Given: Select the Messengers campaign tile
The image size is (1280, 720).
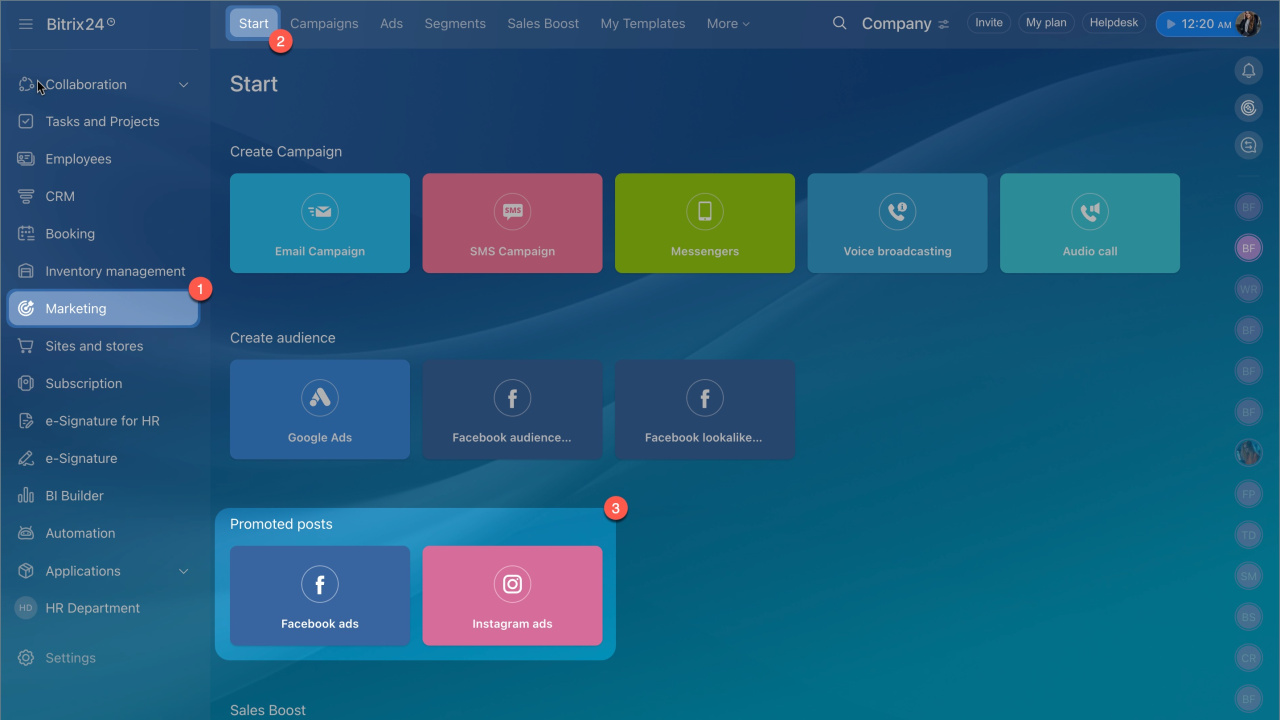Looking at the screenshot, I should [x=705, y=223].
